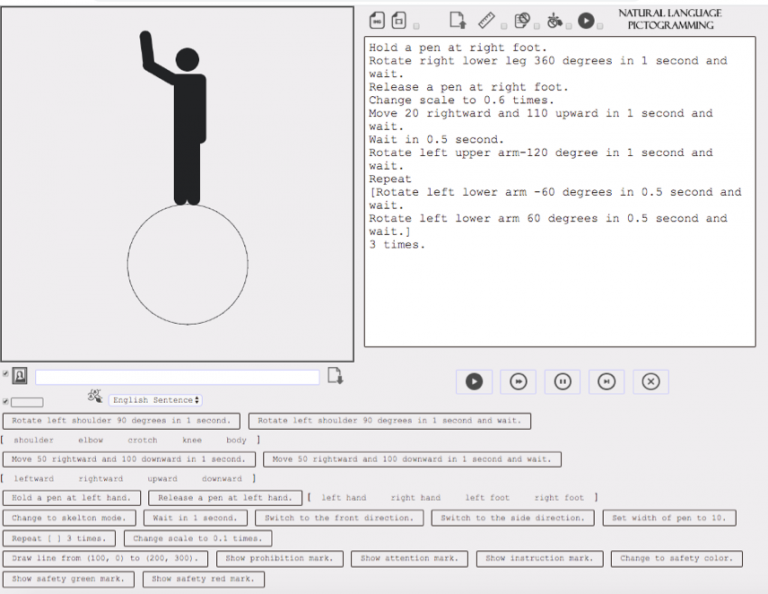
Task: Click 'Change to skelton mode.' button
Action: tap(69, 518)
